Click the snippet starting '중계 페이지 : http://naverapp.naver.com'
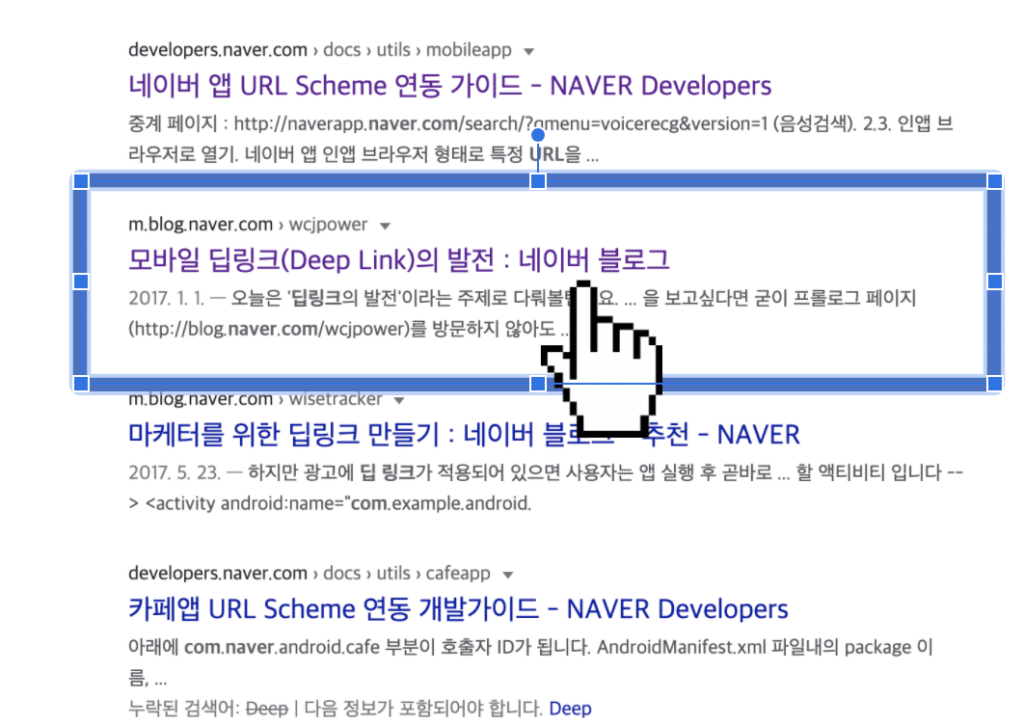This screenshot has height=725, width=1024. tap(541, 139)
